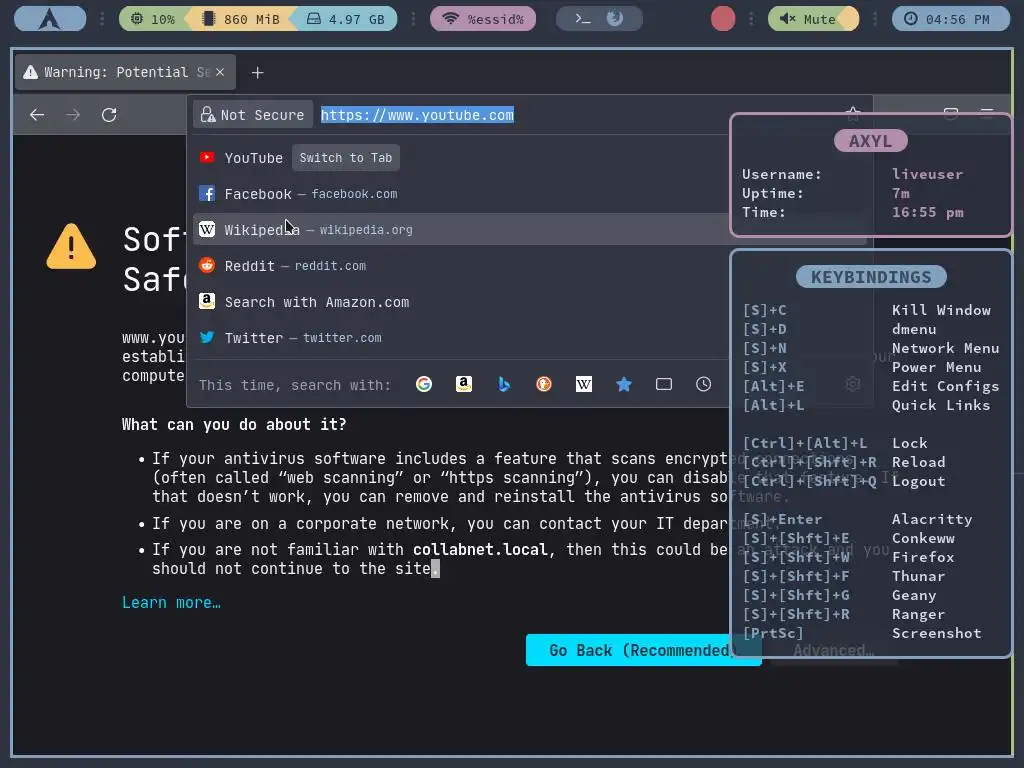Open the wifi %essid% network module

pyautogui.click(x=483, y=19)
